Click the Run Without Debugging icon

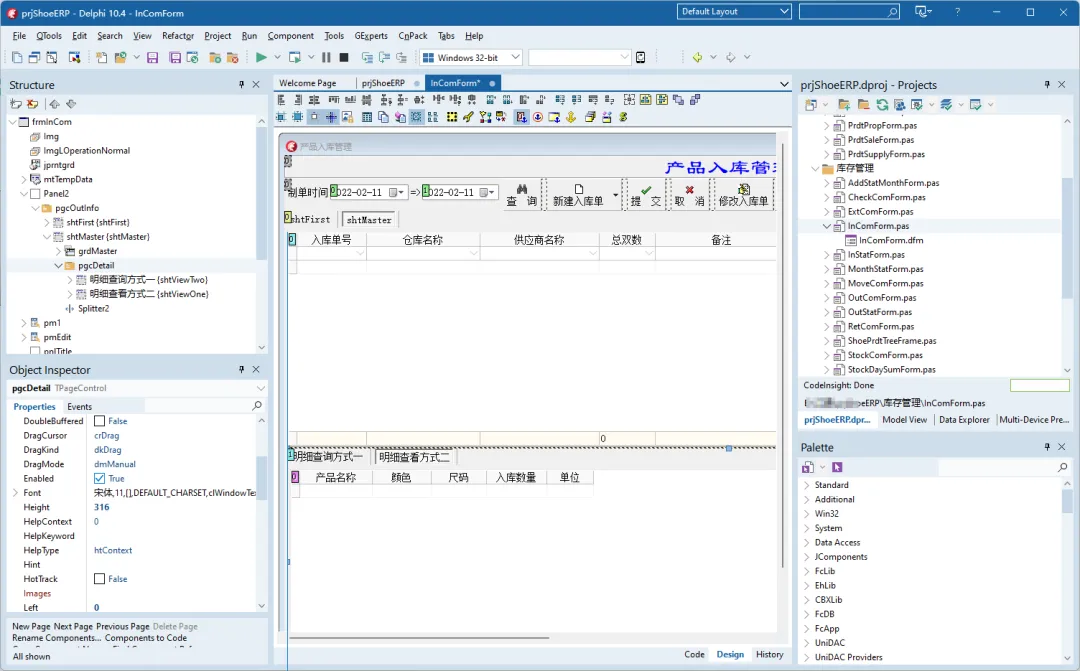pos(295,58)
